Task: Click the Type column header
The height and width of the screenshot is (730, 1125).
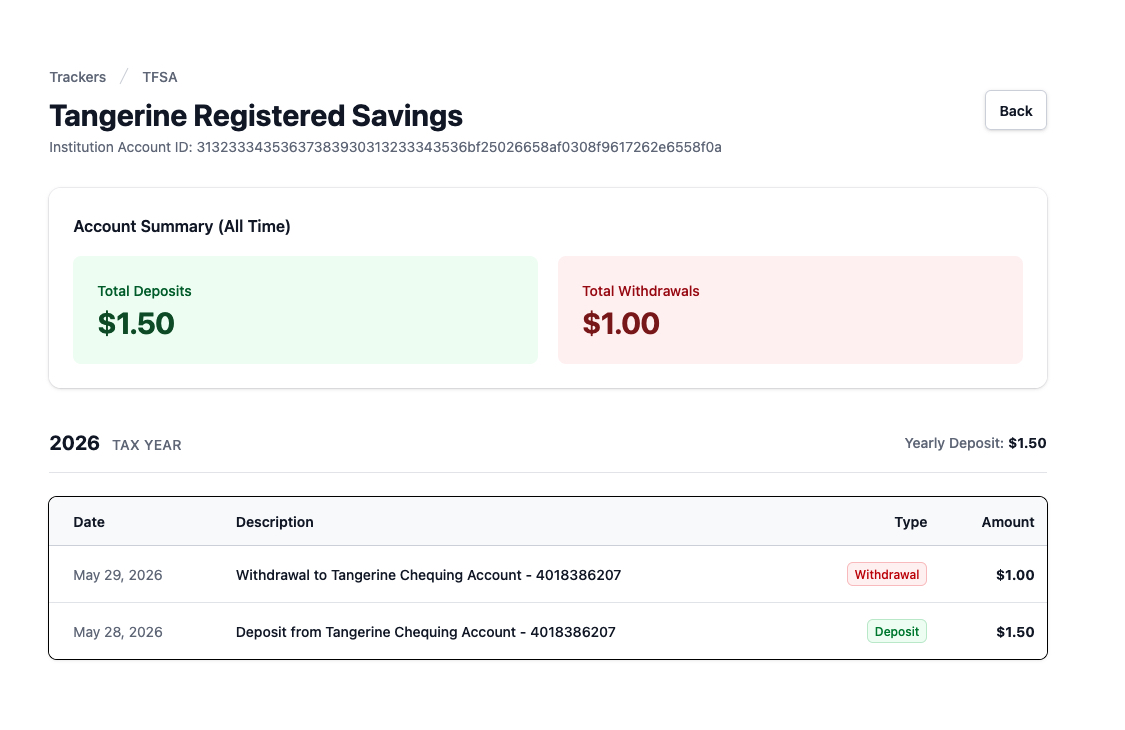Action: pyautogui.click(x=910, y=522)
